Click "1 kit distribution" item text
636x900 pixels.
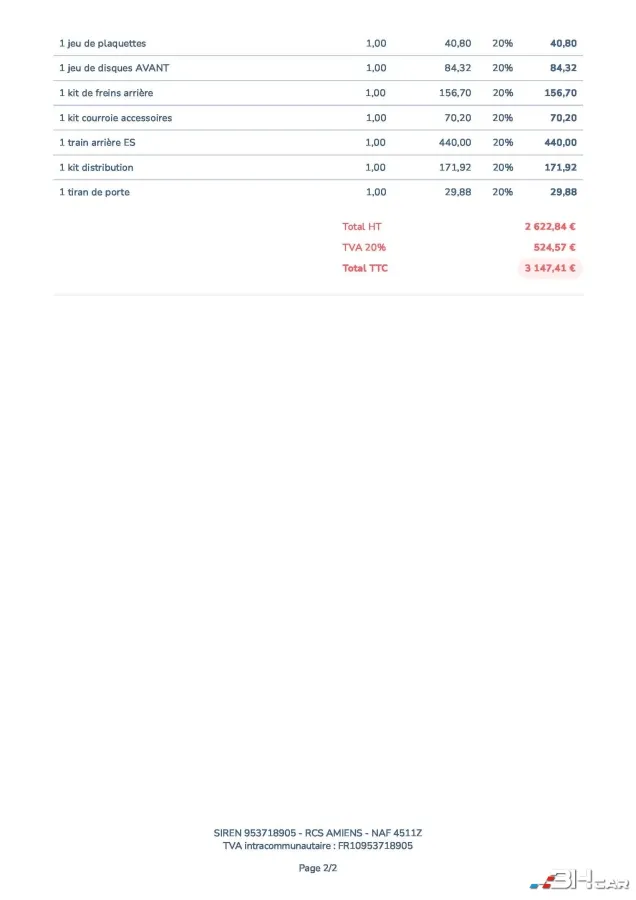96,167
